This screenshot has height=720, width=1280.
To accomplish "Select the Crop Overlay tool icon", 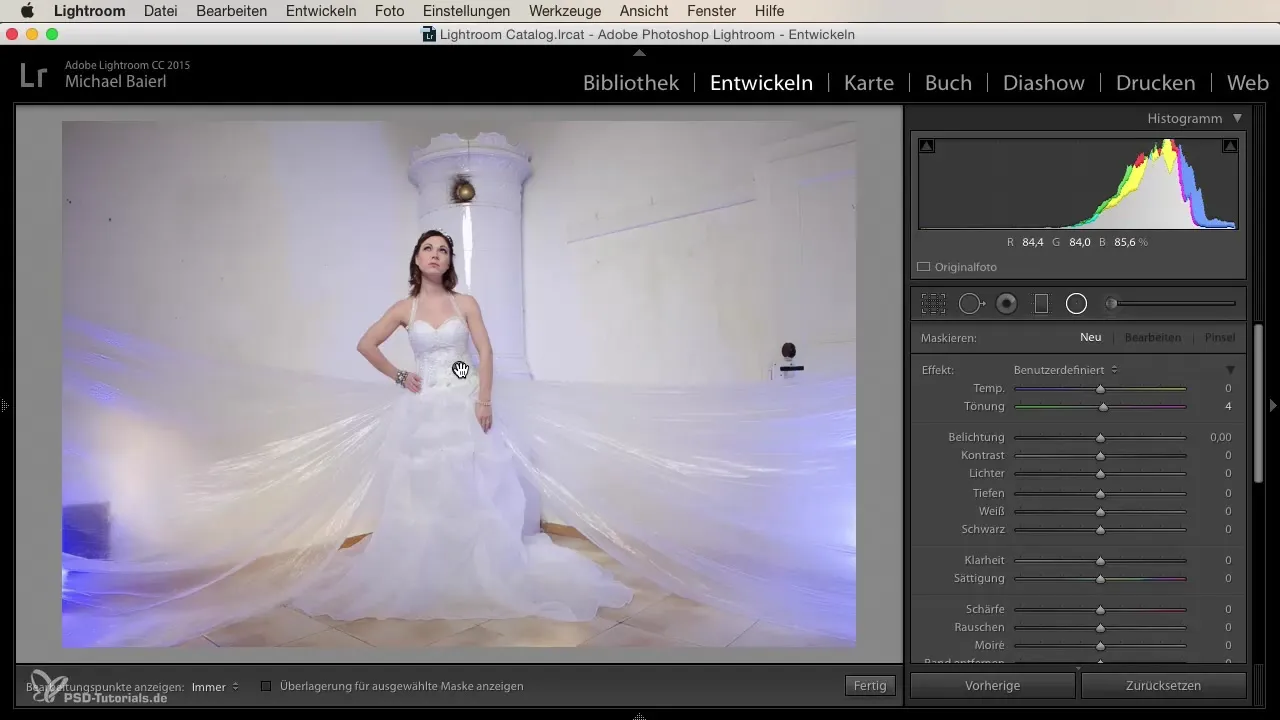I will coord(933,303).
